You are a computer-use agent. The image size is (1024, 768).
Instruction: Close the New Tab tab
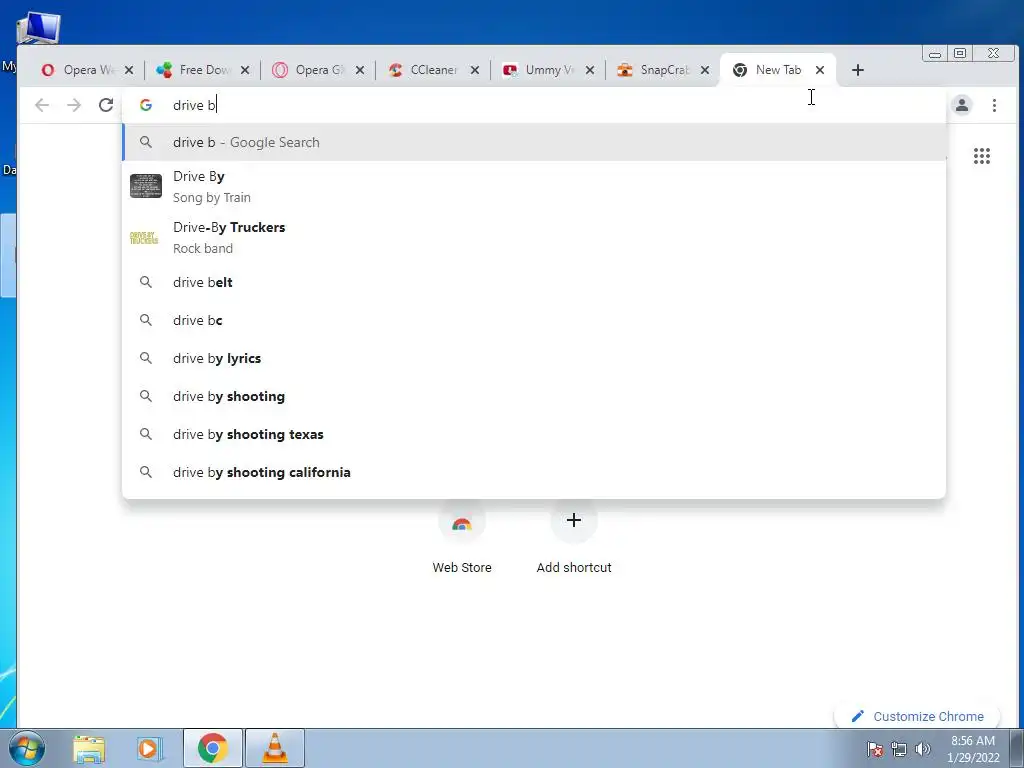820,70
